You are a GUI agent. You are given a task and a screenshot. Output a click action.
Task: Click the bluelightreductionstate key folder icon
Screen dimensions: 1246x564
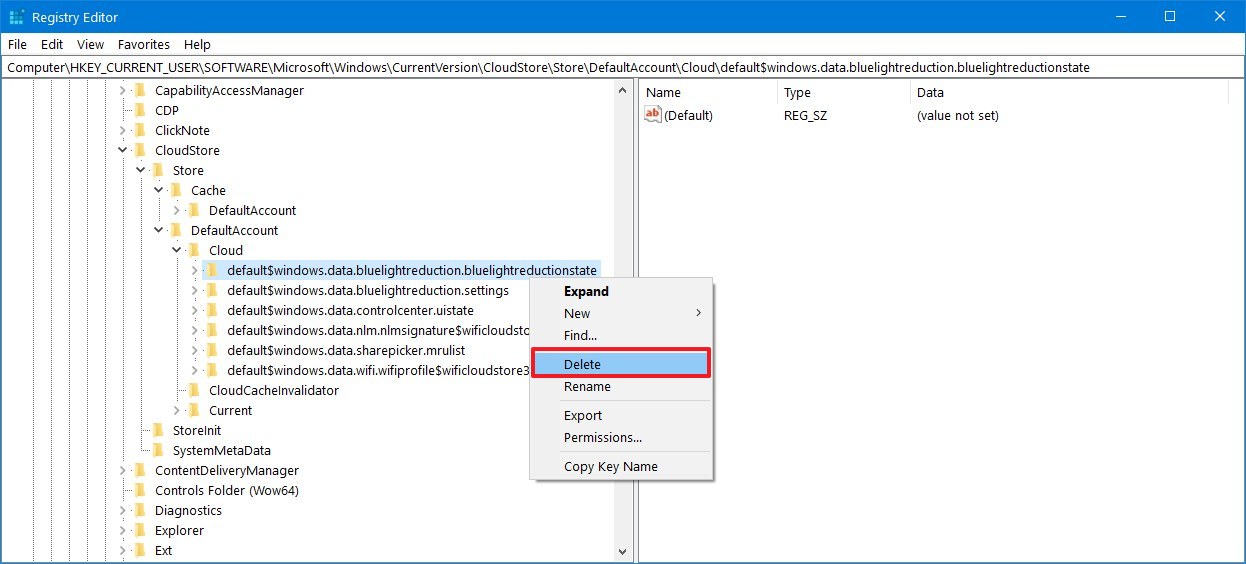point(212,270)
